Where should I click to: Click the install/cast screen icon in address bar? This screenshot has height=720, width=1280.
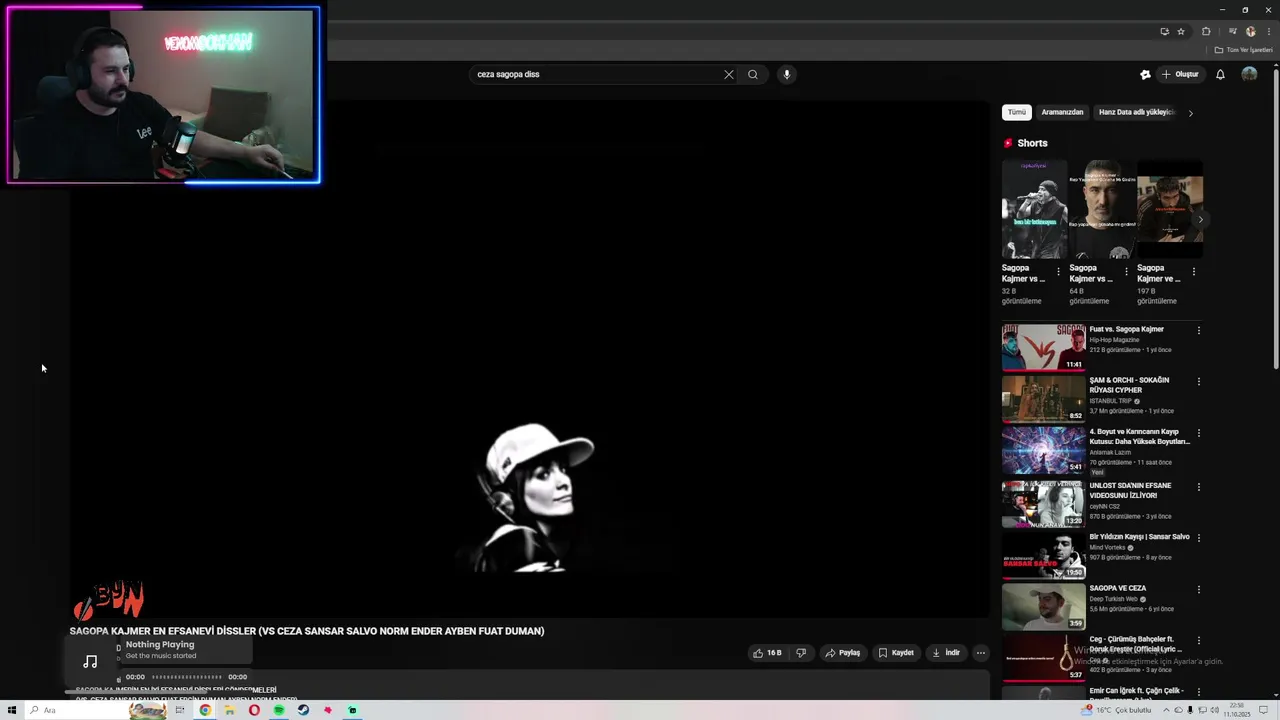1164,31
